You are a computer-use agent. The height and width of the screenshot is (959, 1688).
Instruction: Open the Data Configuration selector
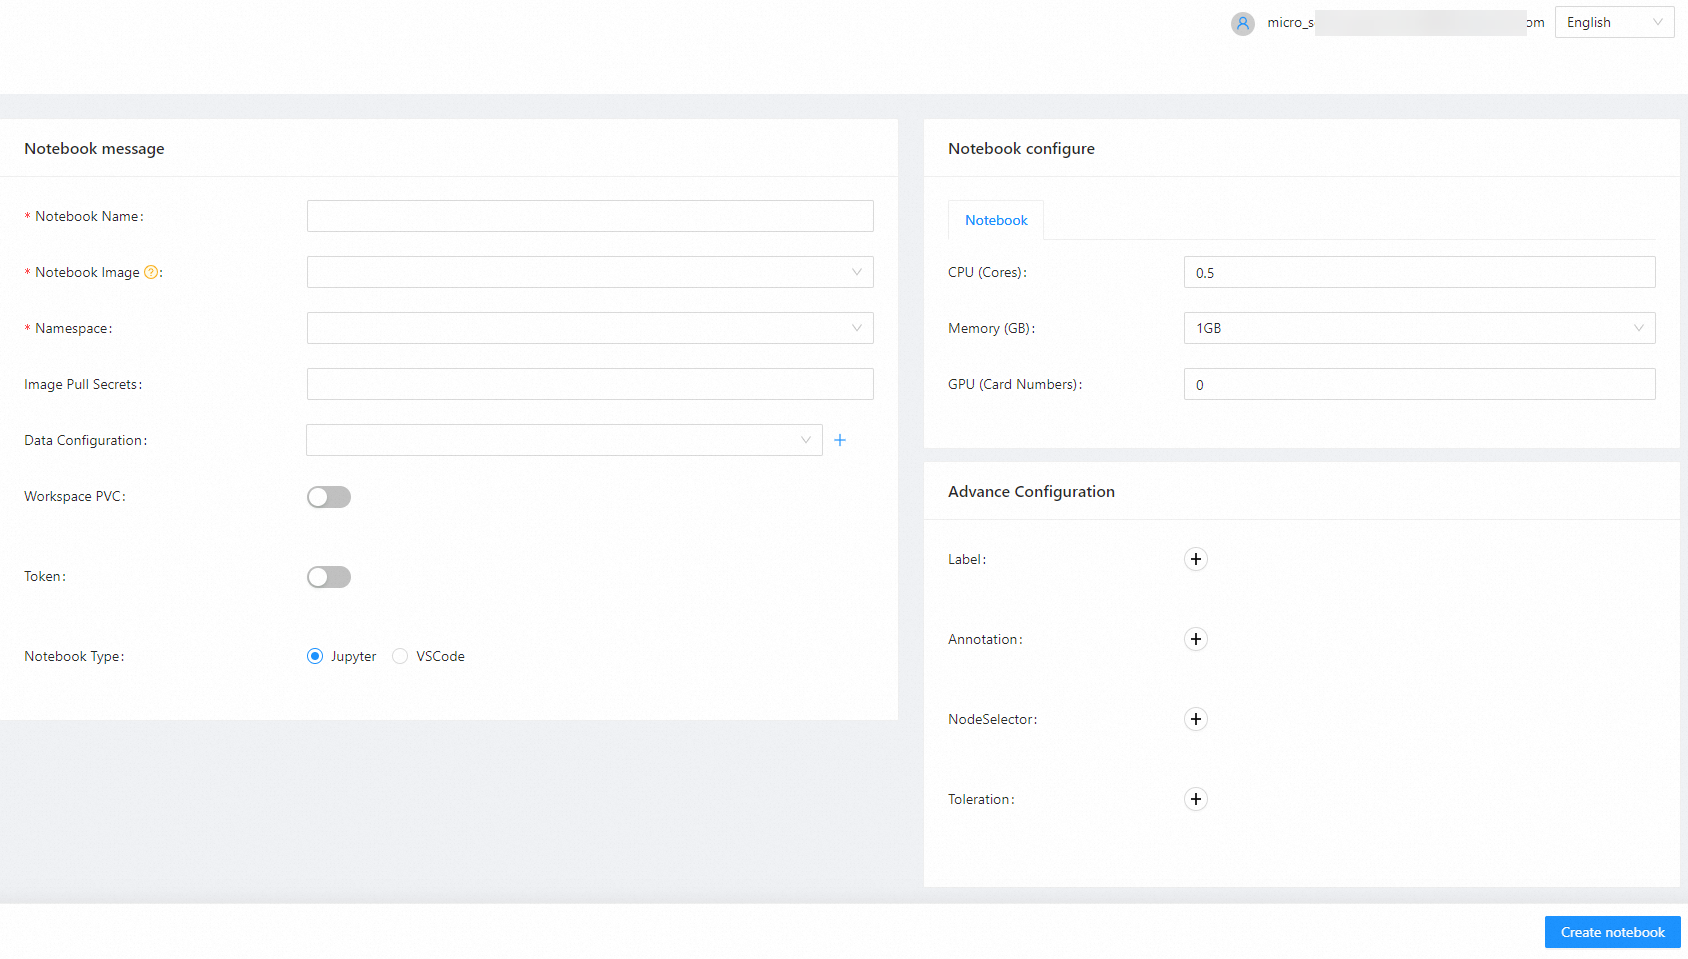pyautogui.click(x=563, y=440)
